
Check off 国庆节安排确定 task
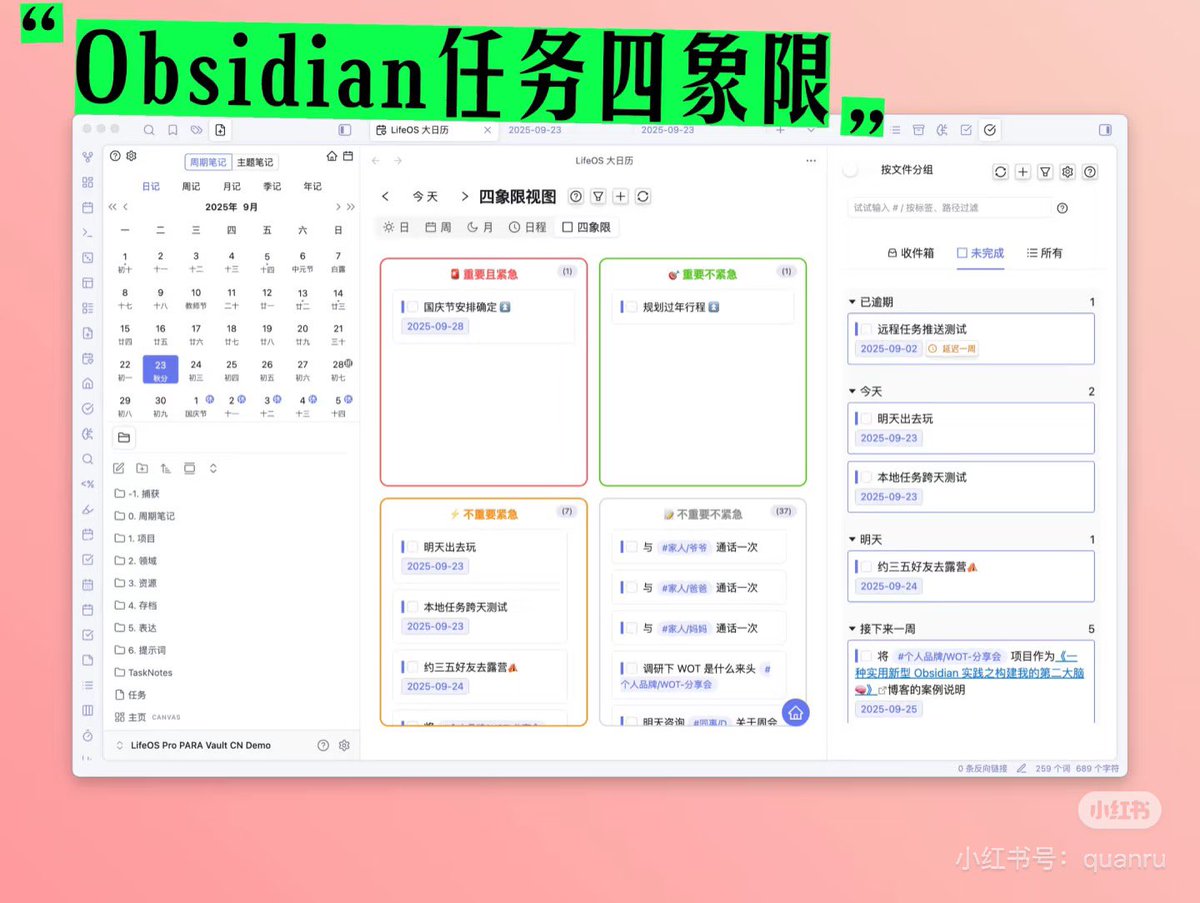tap(413, 307)
